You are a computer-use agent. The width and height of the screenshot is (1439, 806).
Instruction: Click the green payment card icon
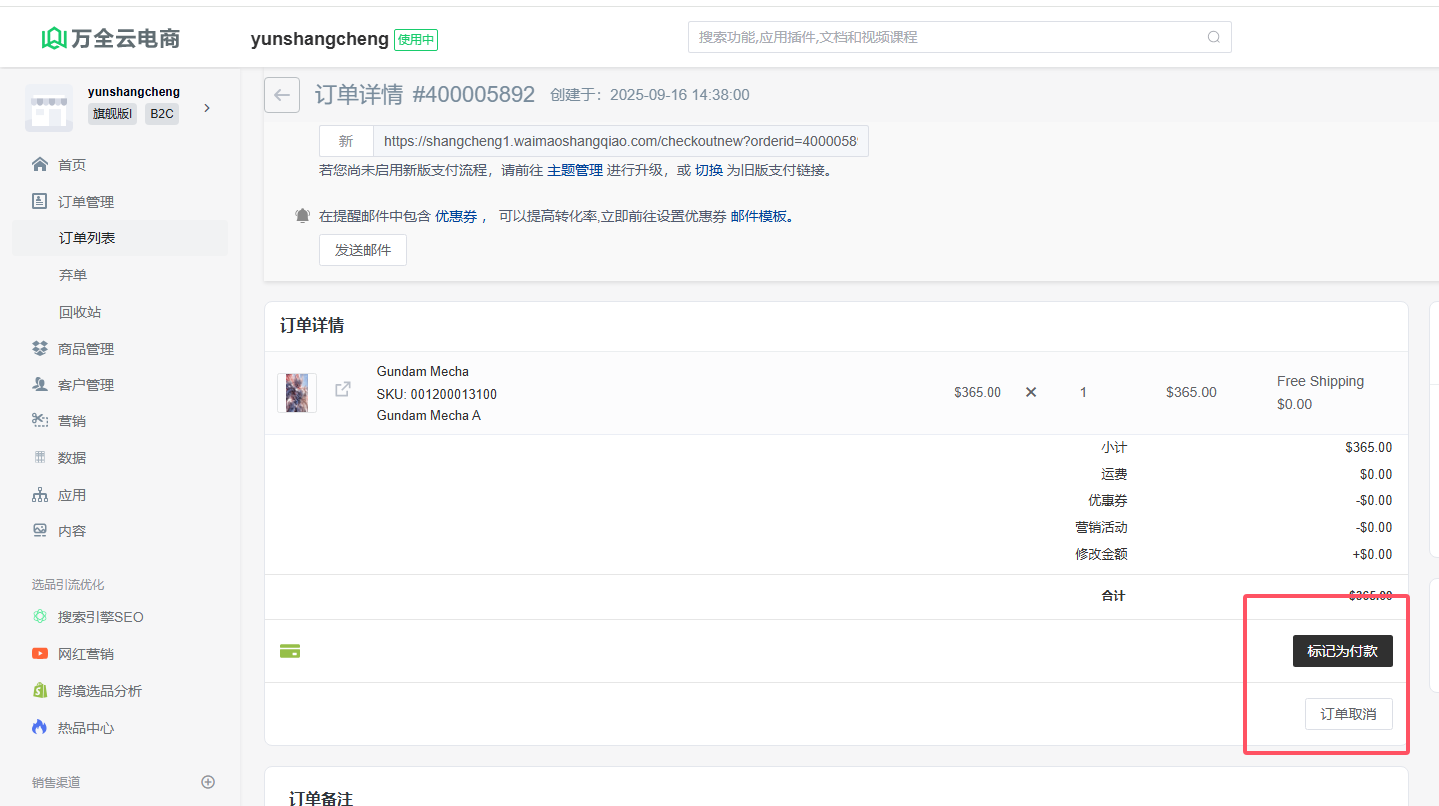pyautogui.click(x=290, y=651)
